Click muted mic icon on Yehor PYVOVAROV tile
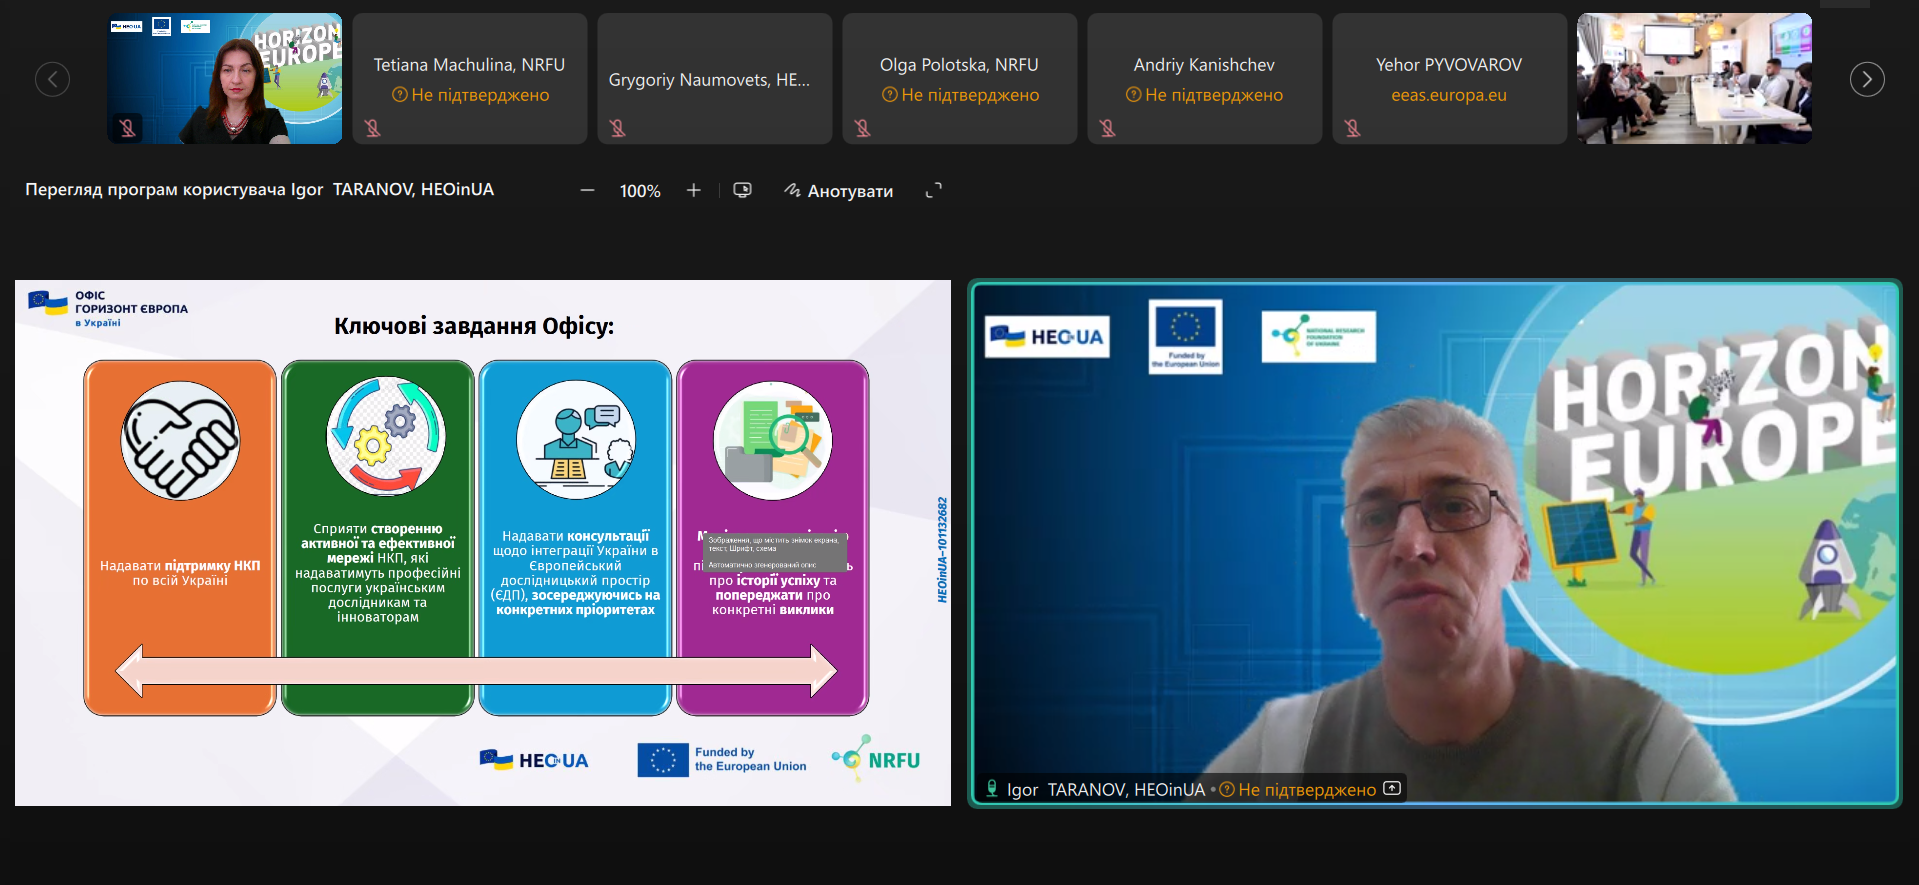1919x885 pixels. (x=1353, y=128)
